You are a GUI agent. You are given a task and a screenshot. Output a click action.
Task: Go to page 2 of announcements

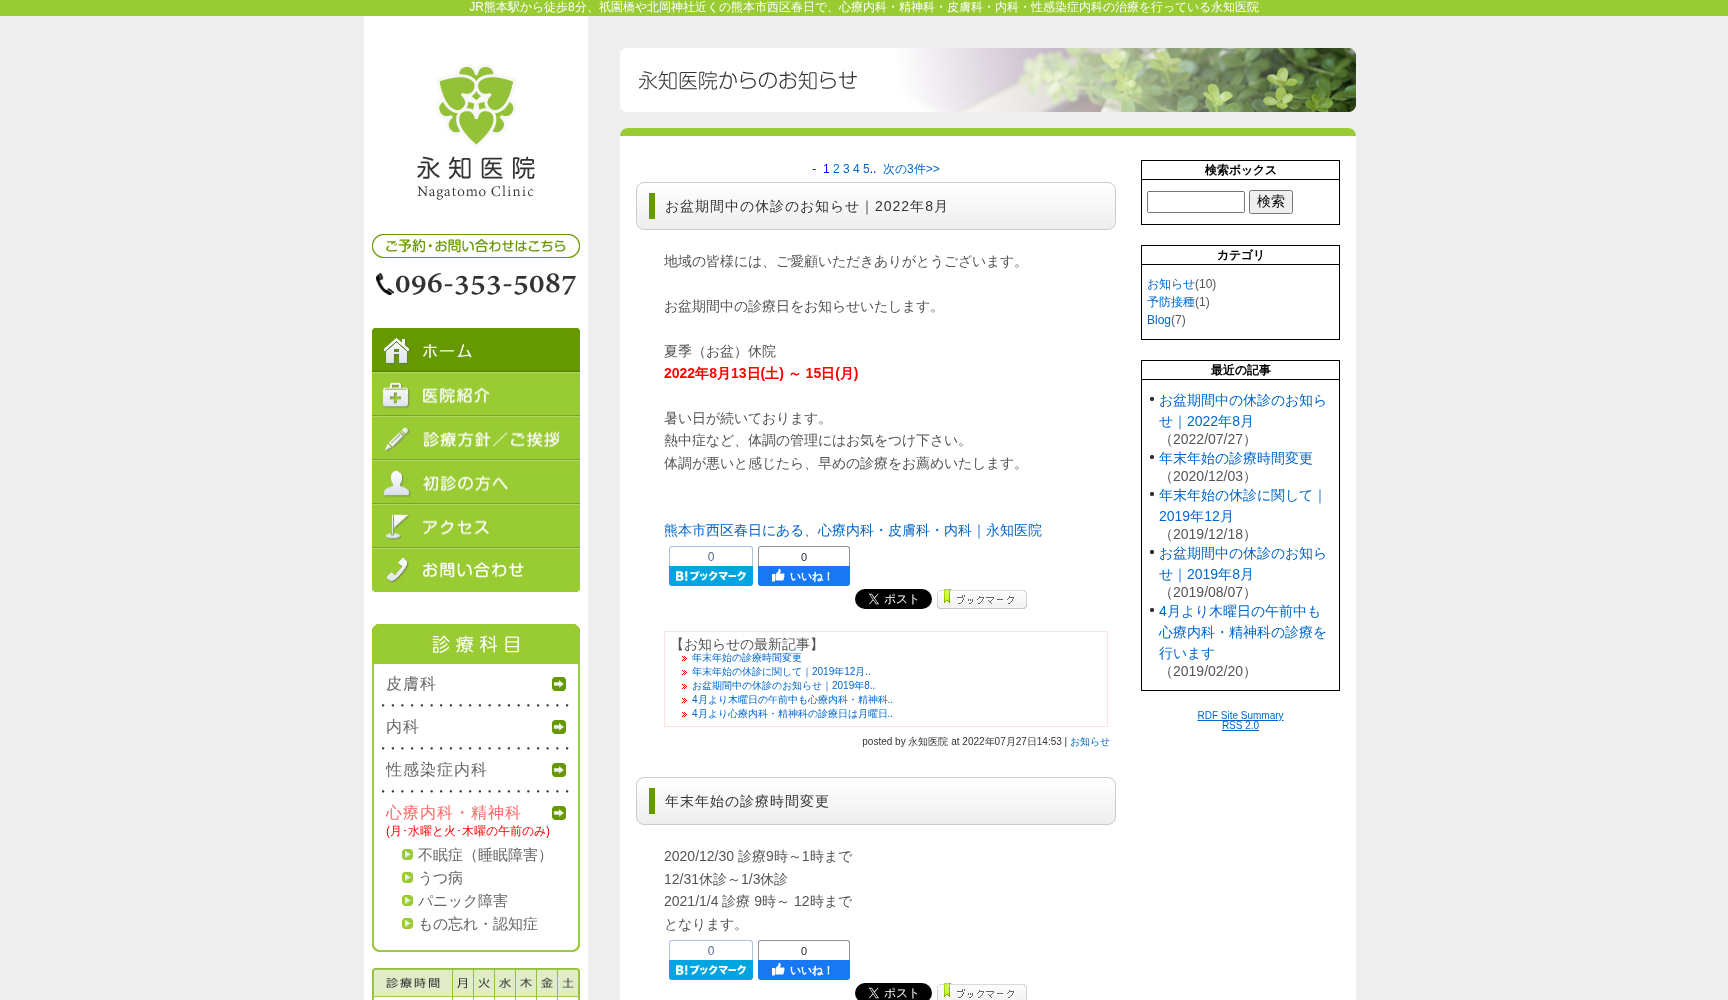coord(836,169)
